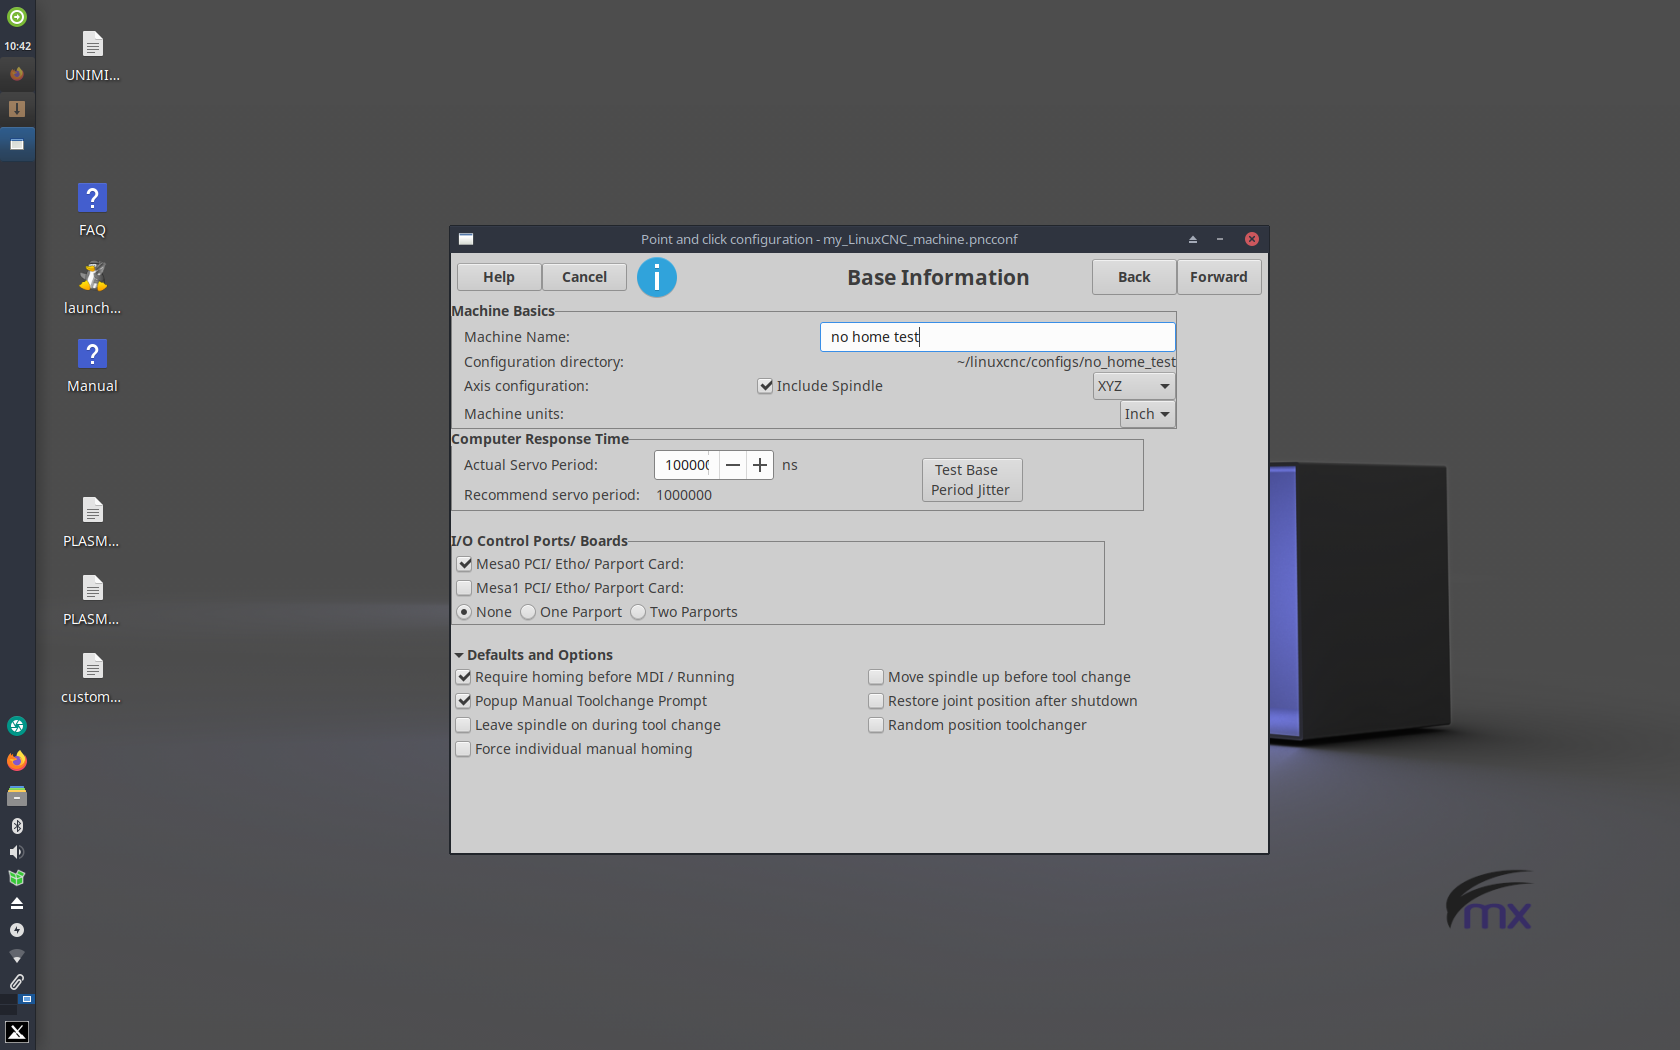Click the Help button
Image resolution: width=1680 pixels, height=1050 pixels.
(499, 277)
